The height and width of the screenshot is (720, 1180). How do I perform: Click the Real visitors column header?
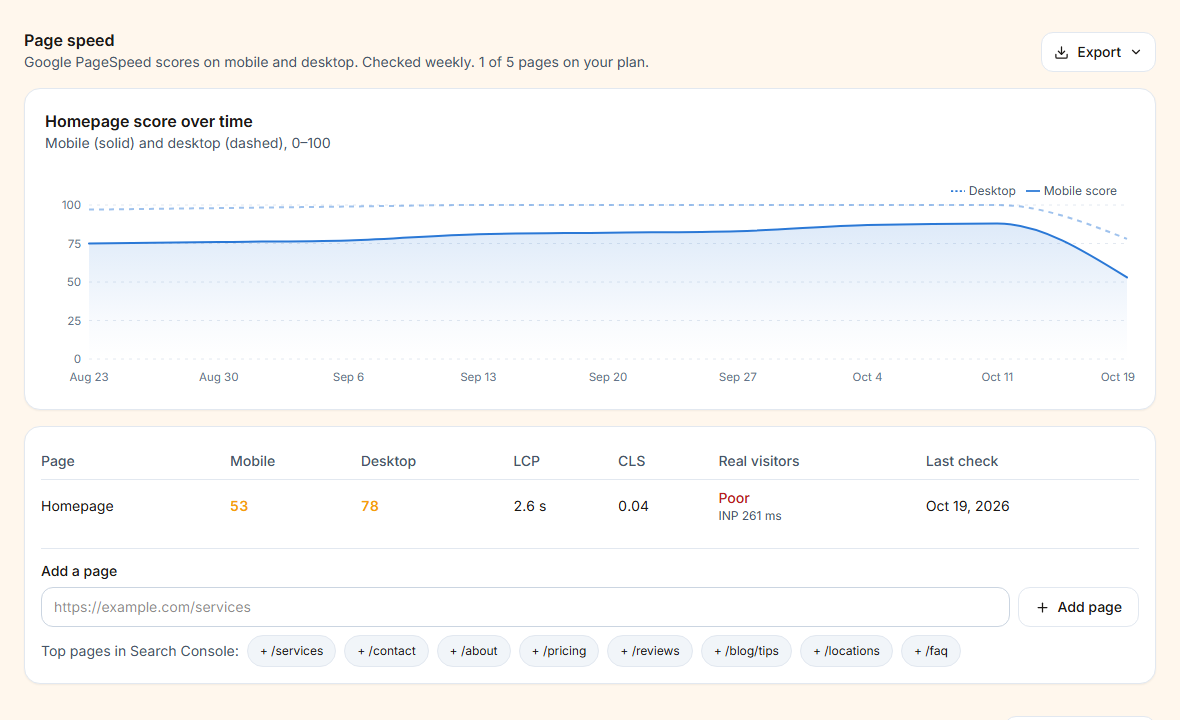(759, 461)
